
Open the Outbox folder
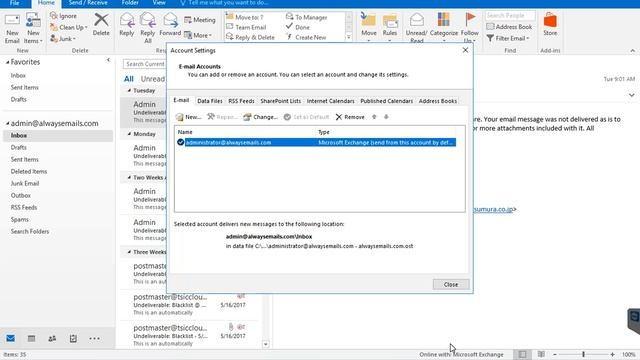coord(20,196)
